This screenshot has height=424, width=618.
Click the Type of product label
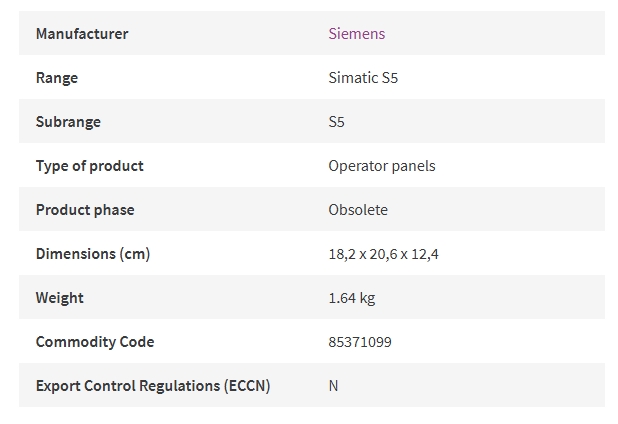pyautogui.click(x=89, y=166)
